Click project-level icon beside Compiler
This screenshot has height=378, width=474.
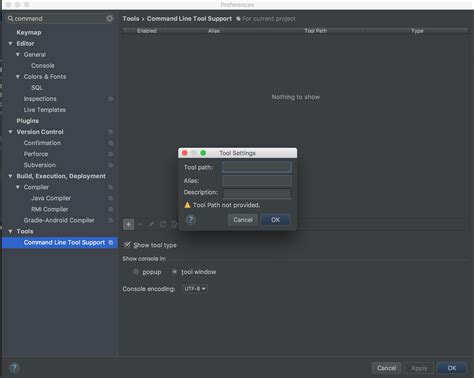[x=111, y=187]
